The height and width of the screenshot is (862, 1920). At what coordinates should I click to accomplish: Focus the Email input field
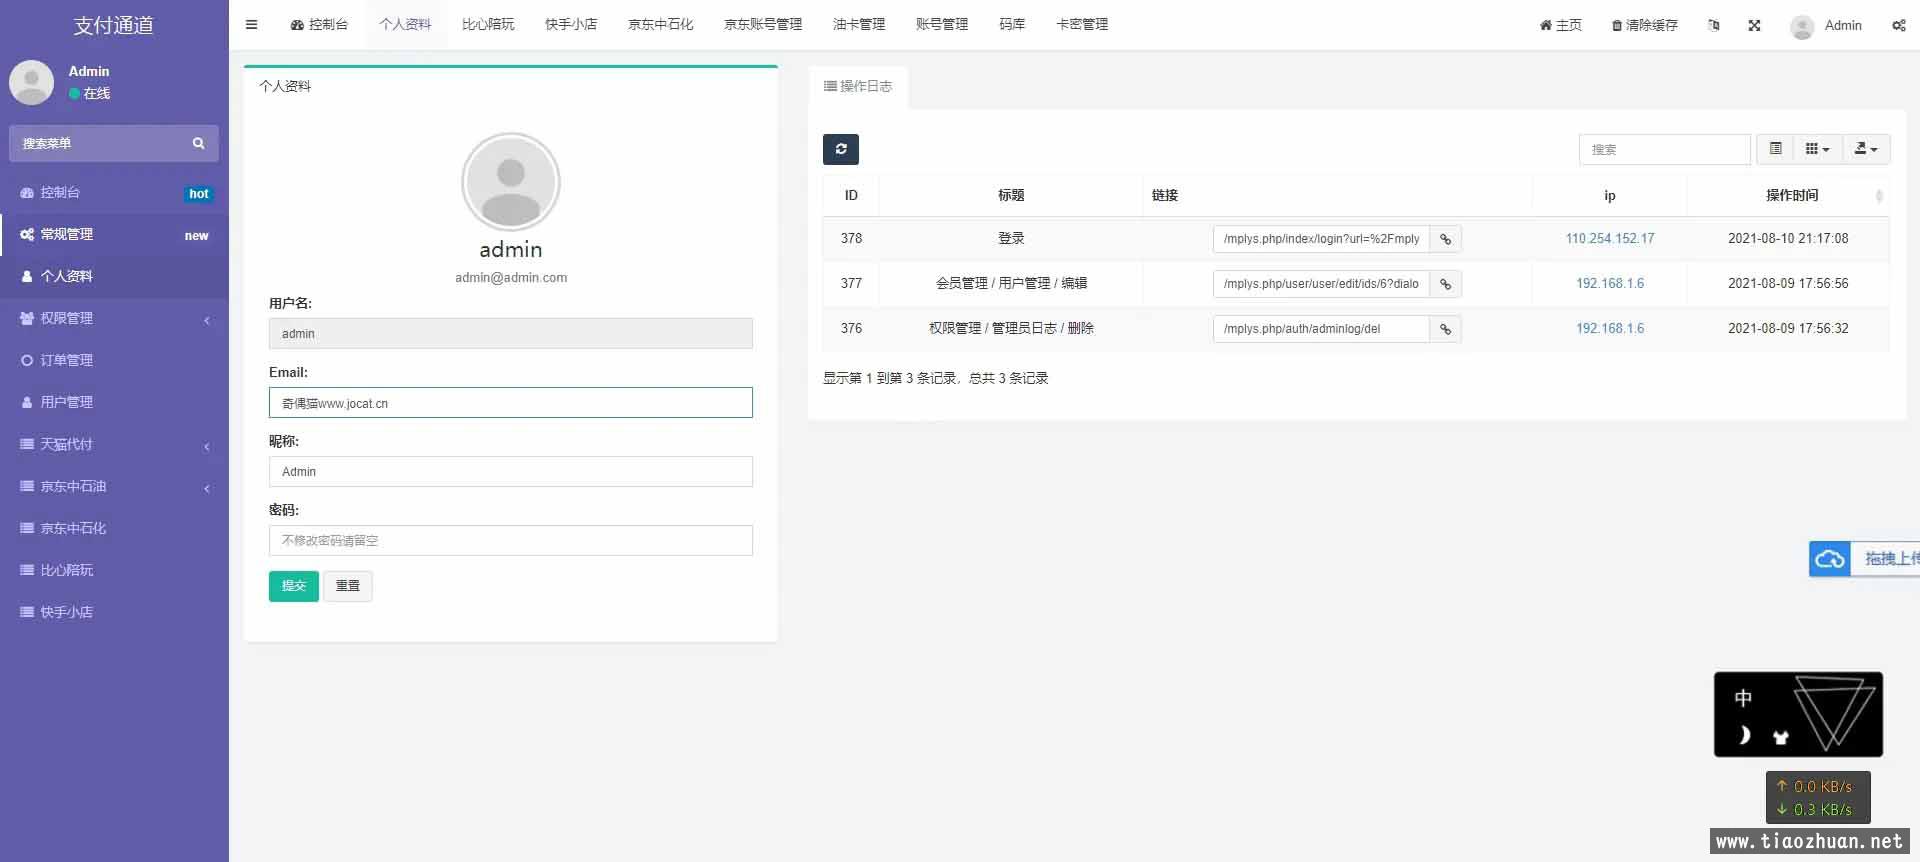(x=511, y=403)
